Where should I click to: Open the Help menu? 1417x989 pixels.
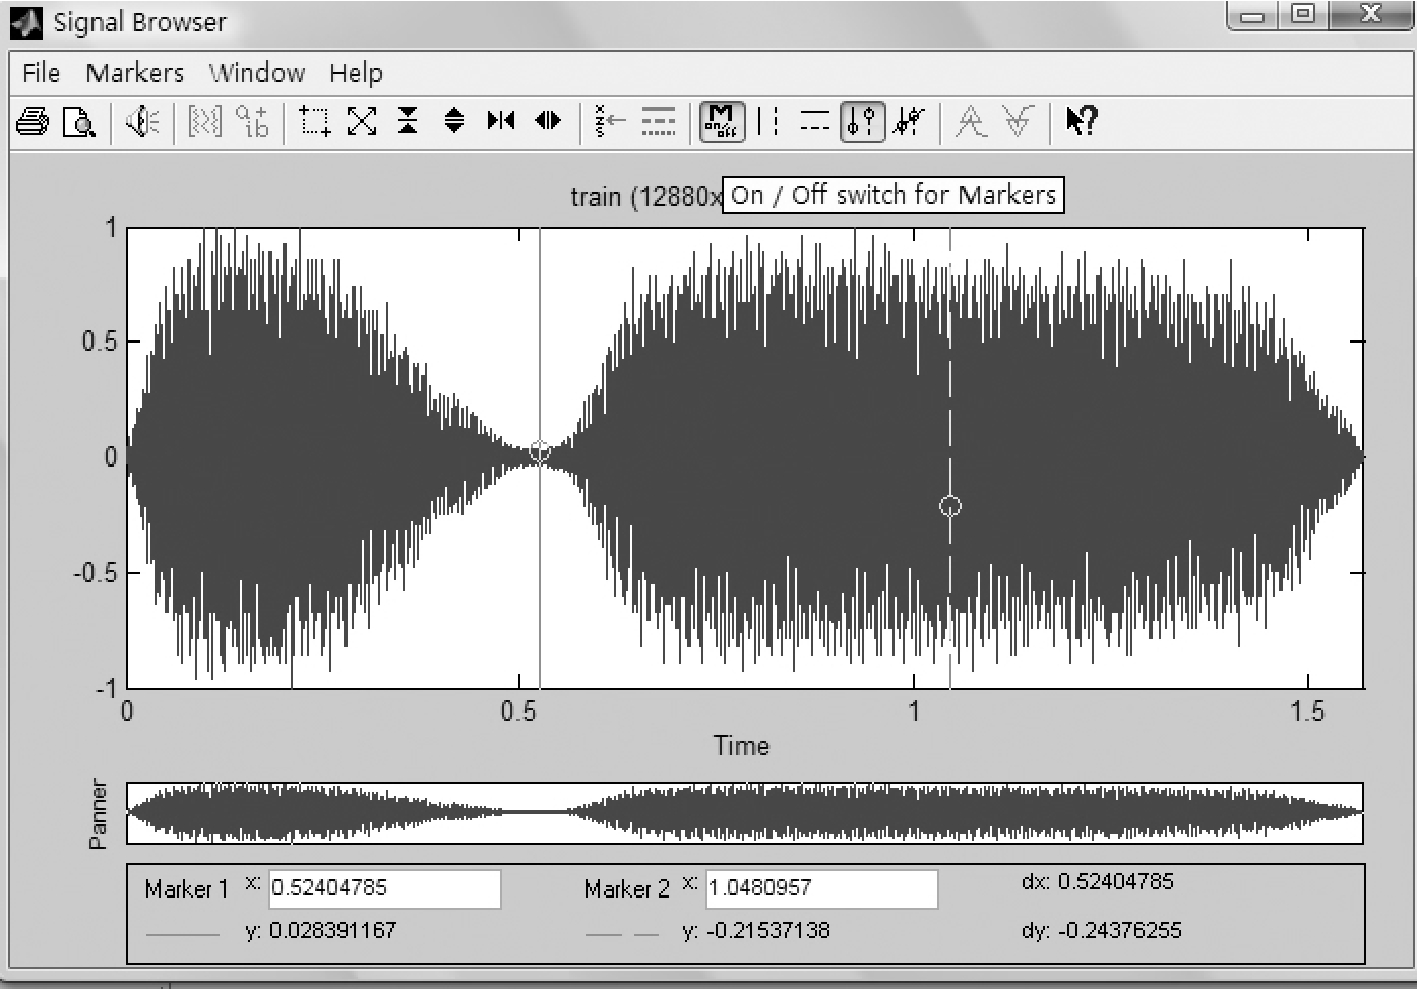coord(356,73)
